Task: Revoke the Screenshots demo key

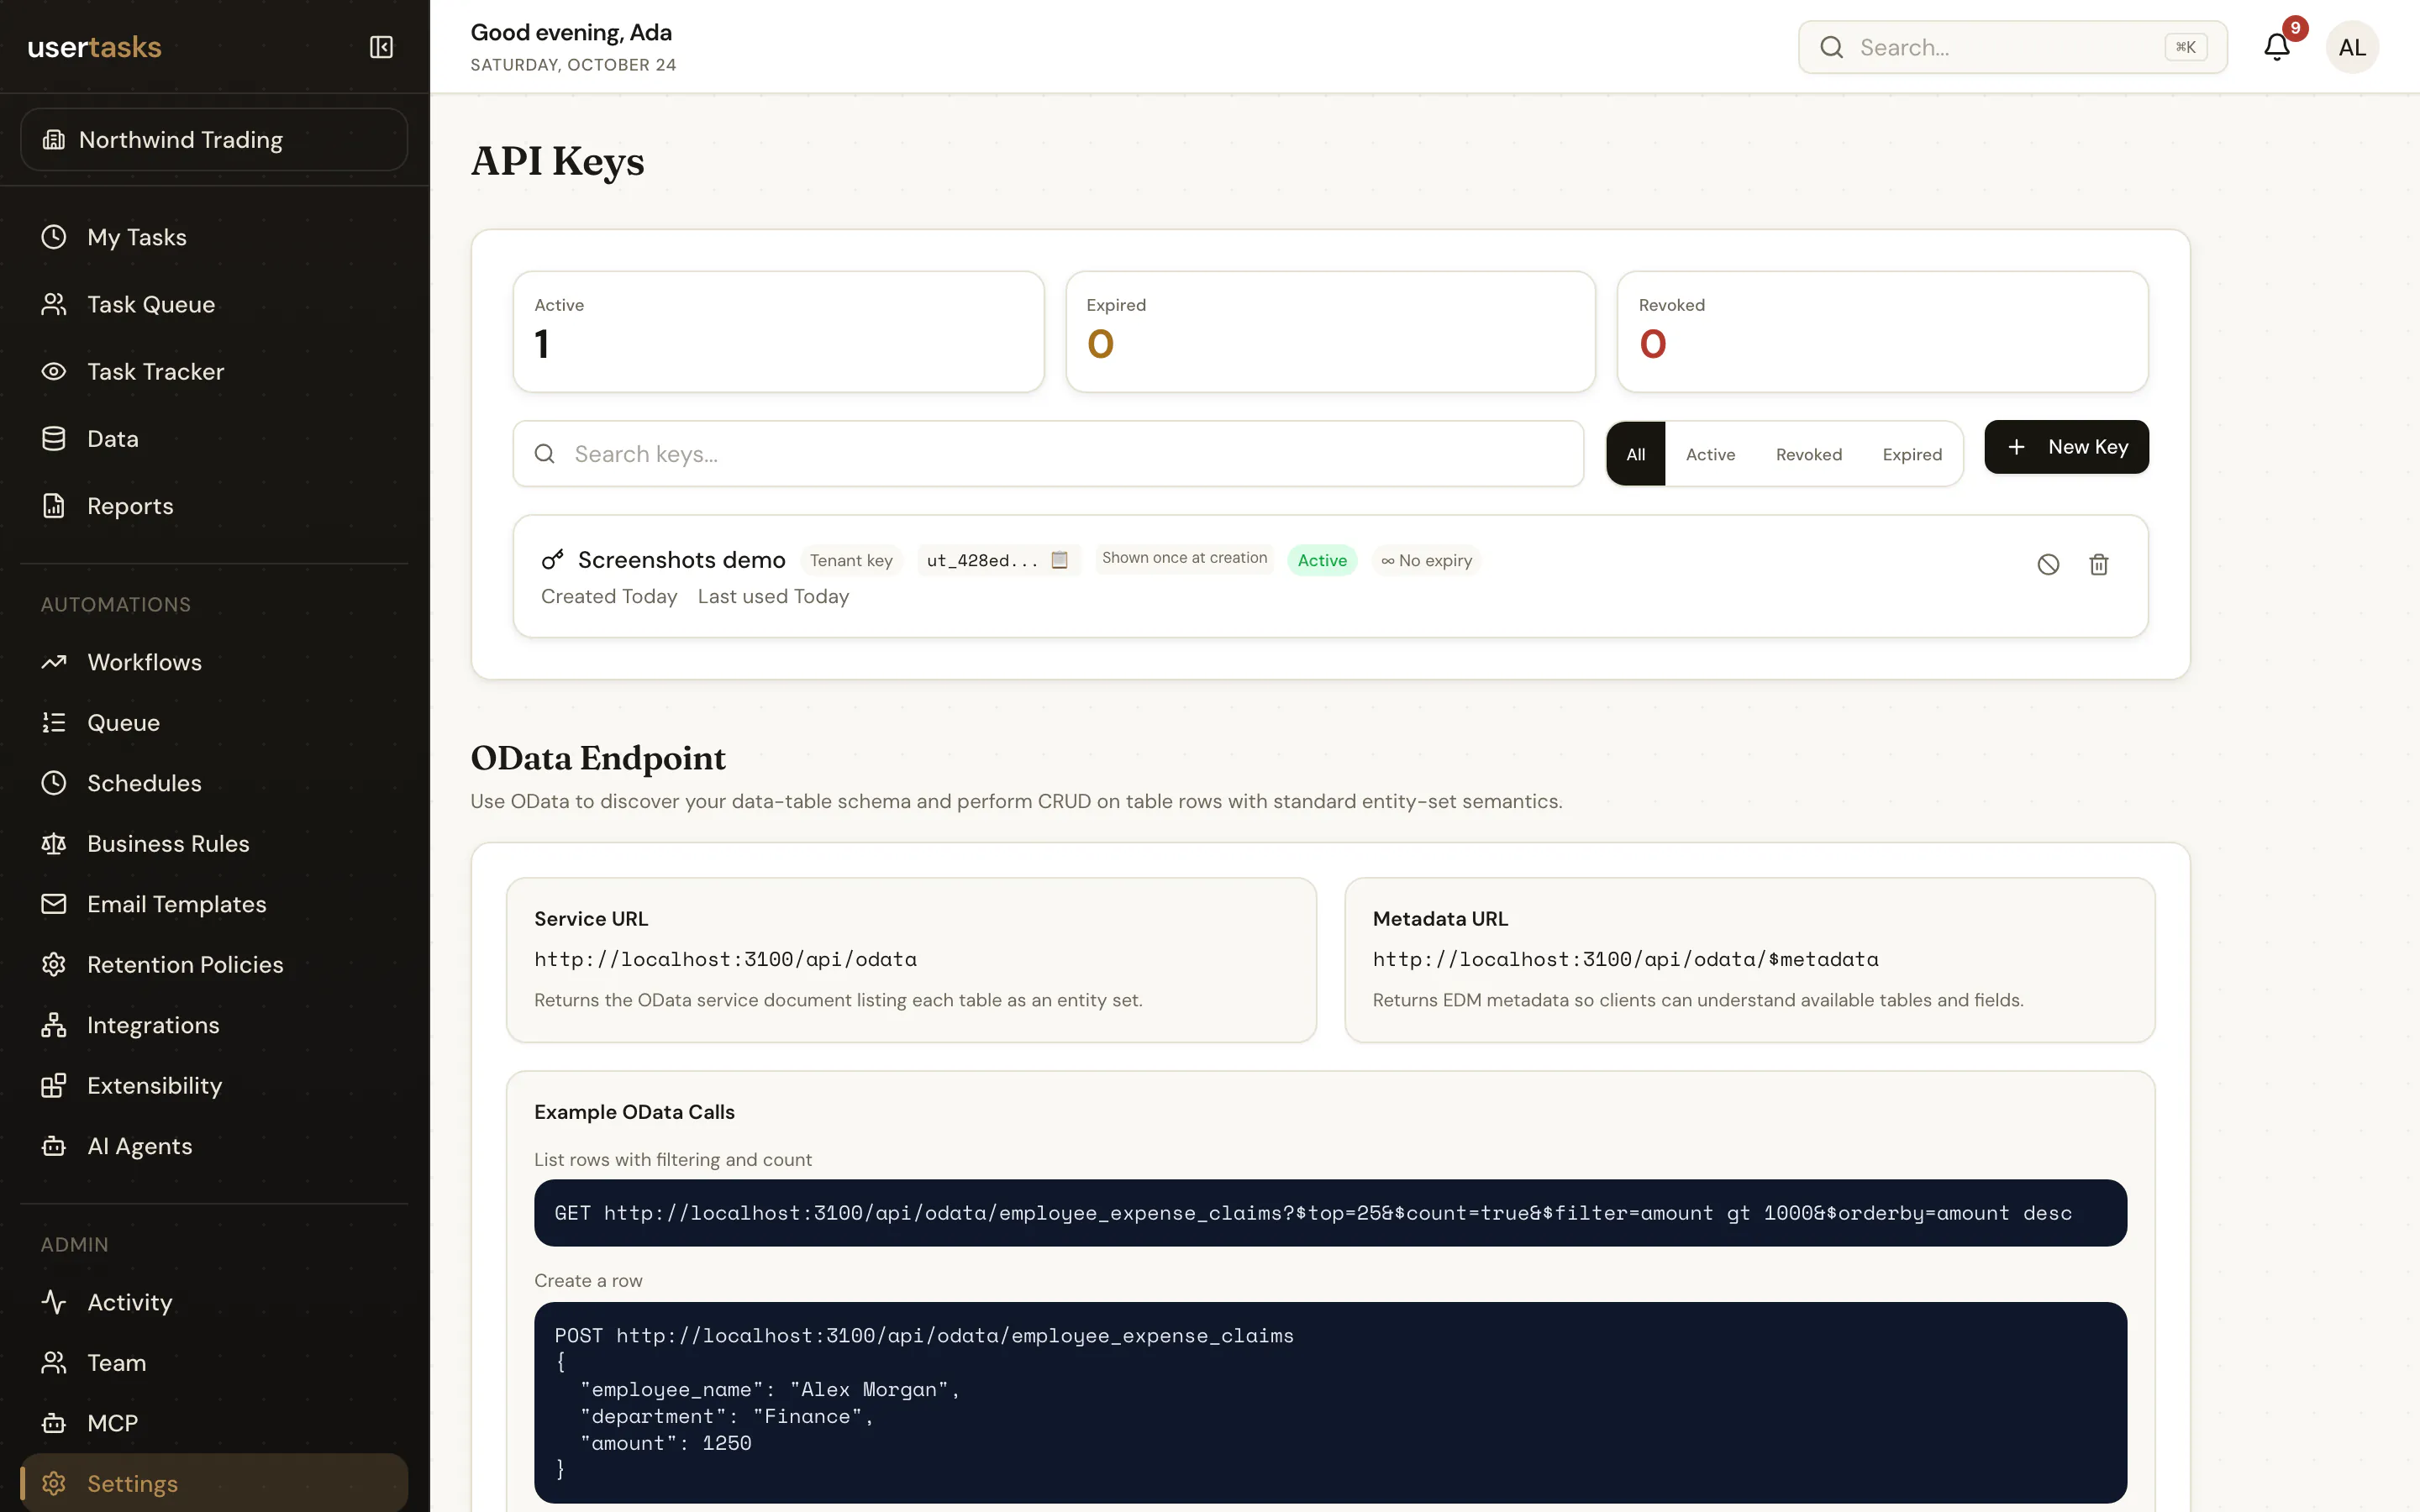Action: tap(2048, 564)
